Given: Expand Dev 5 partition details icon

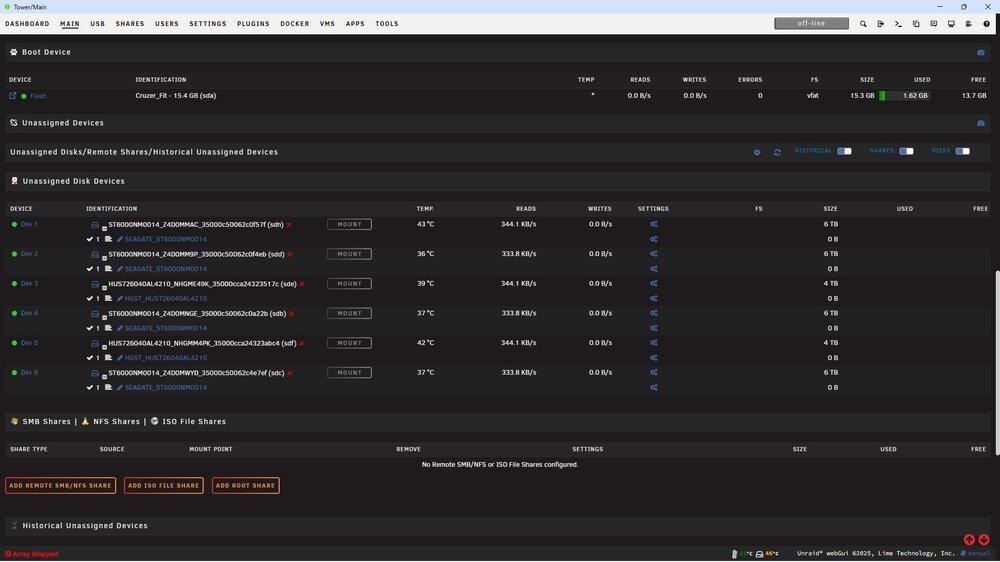Looking at the screenshot, I should (x=96, y=344).
